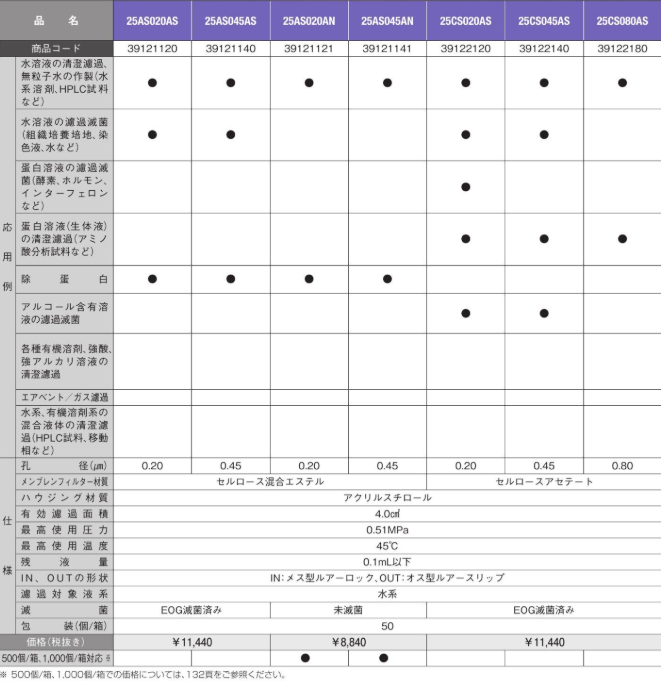Click the 25AS020AS column header
Screen dimensions: 661x682
pos(152,20)
